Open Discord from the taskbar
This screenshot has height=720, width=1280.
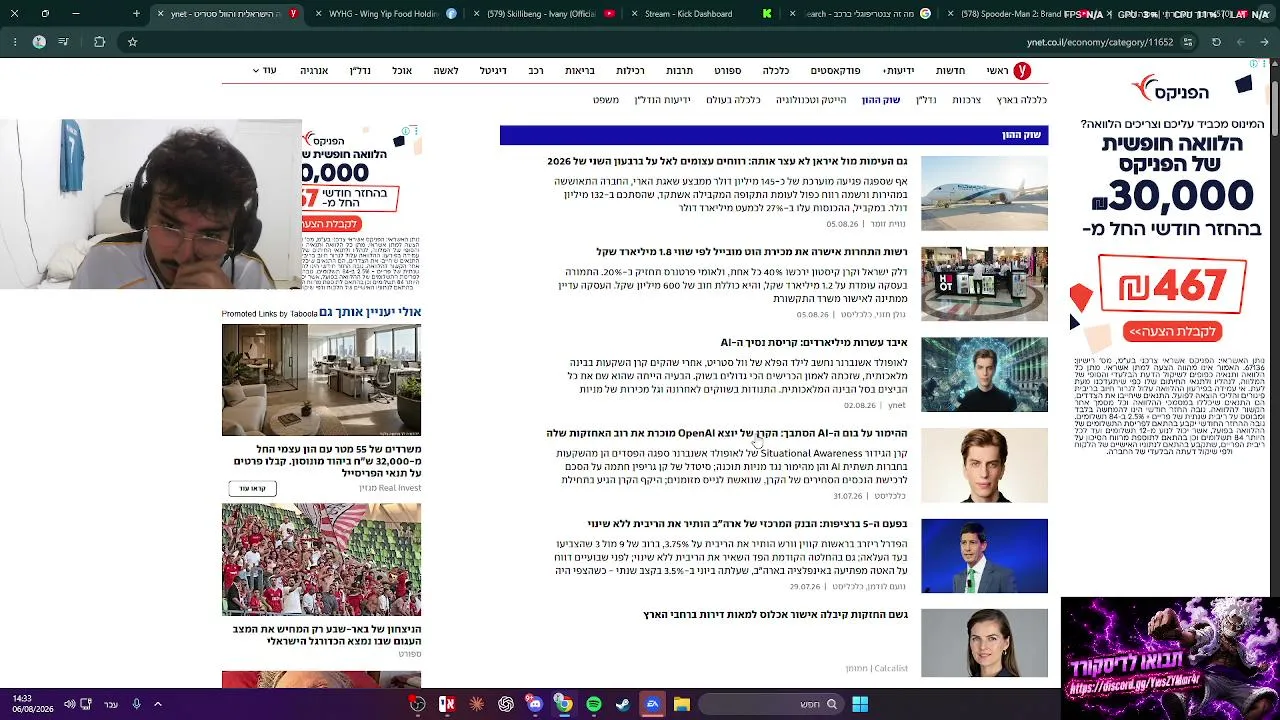[535, 704]
